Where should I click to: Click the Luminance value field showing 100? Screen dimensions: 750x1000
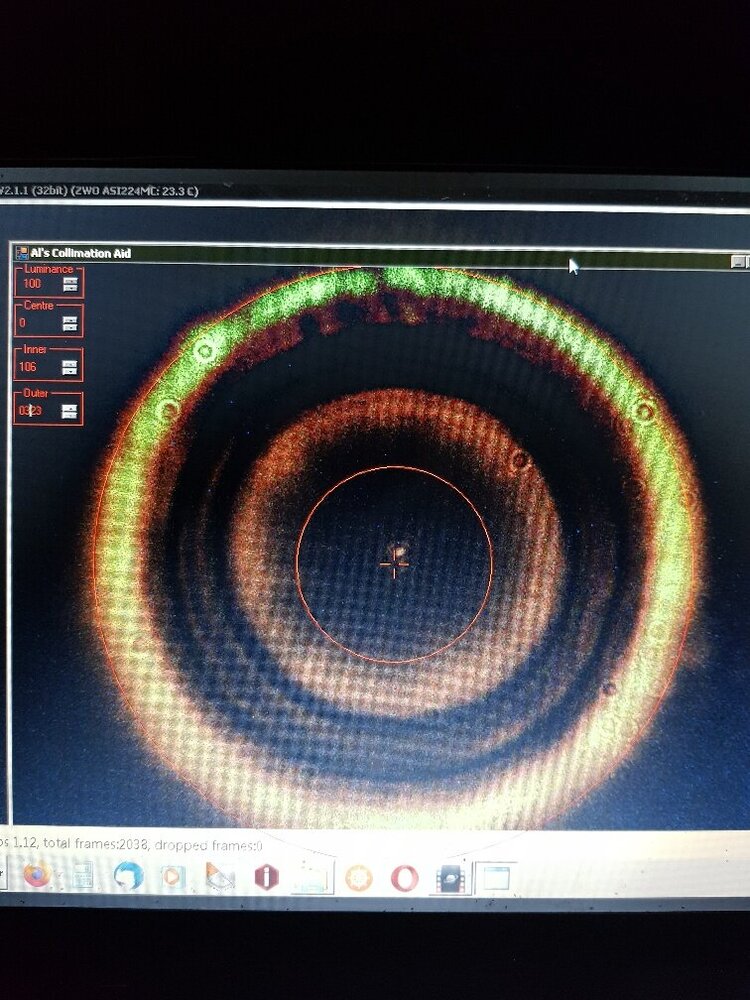(40, 284)
